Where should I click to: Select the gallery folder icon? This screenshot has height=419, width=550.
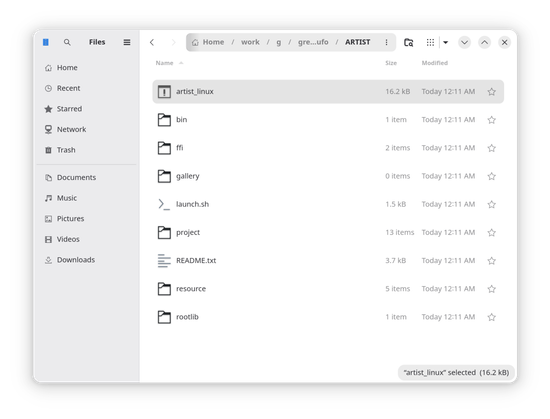[x=164, y=176]
